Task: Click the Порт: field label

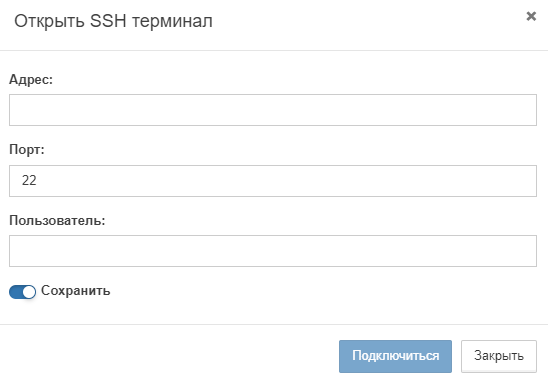Action: point(27,150)
